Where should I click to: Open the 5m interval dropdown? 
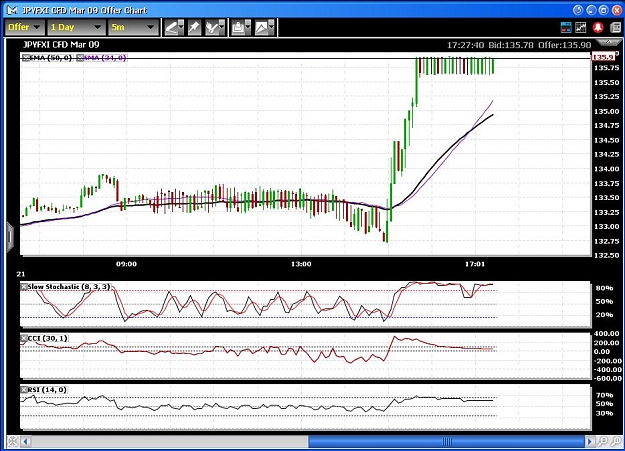click(x=133, y=27)
